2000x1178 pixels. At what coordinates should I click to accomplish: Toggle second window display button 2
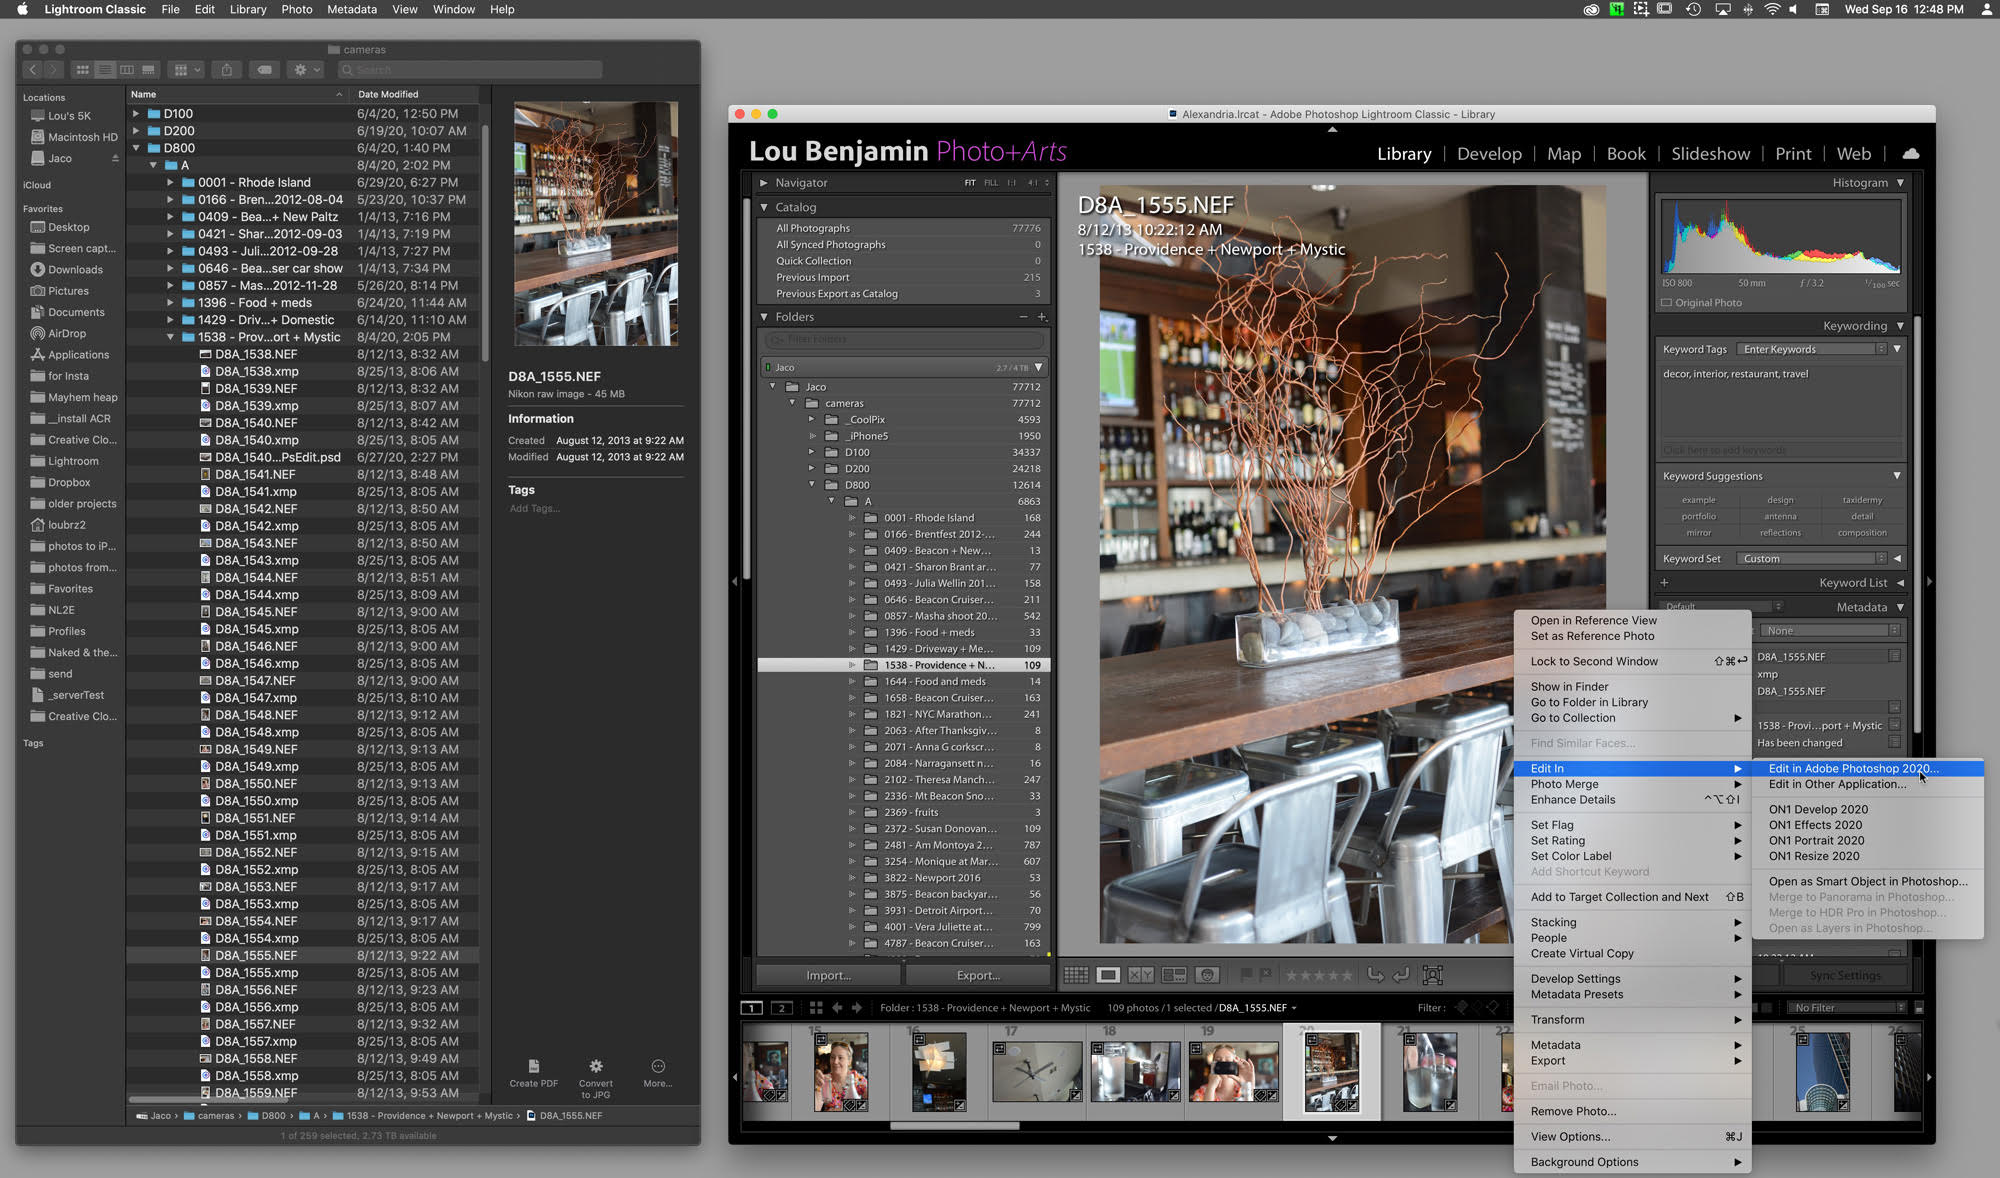[x=782, y=1008]
